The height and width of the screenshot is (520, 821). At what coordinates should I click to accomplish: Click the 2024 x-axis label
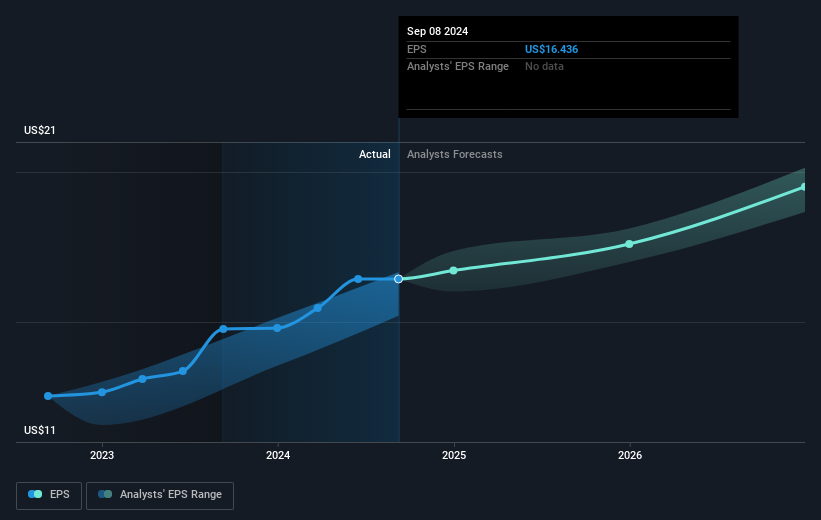(278, 456)
